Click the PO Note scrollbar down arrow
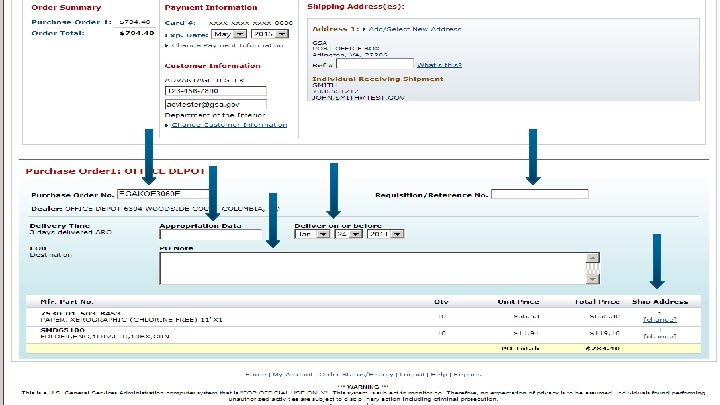Viewport: 720px width, 405px height. [593, 279]
